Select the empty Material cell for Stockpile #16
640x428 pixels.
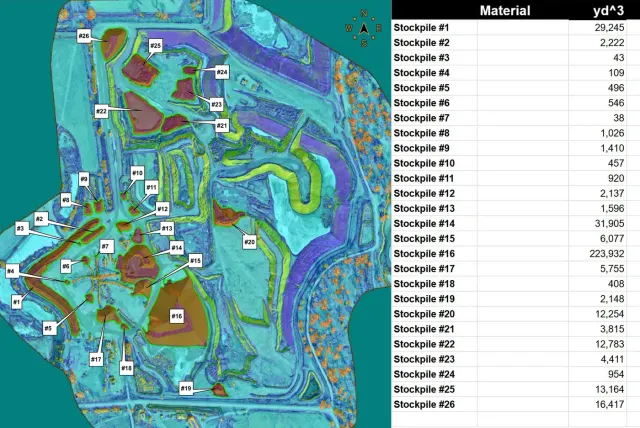coord(523,254)
